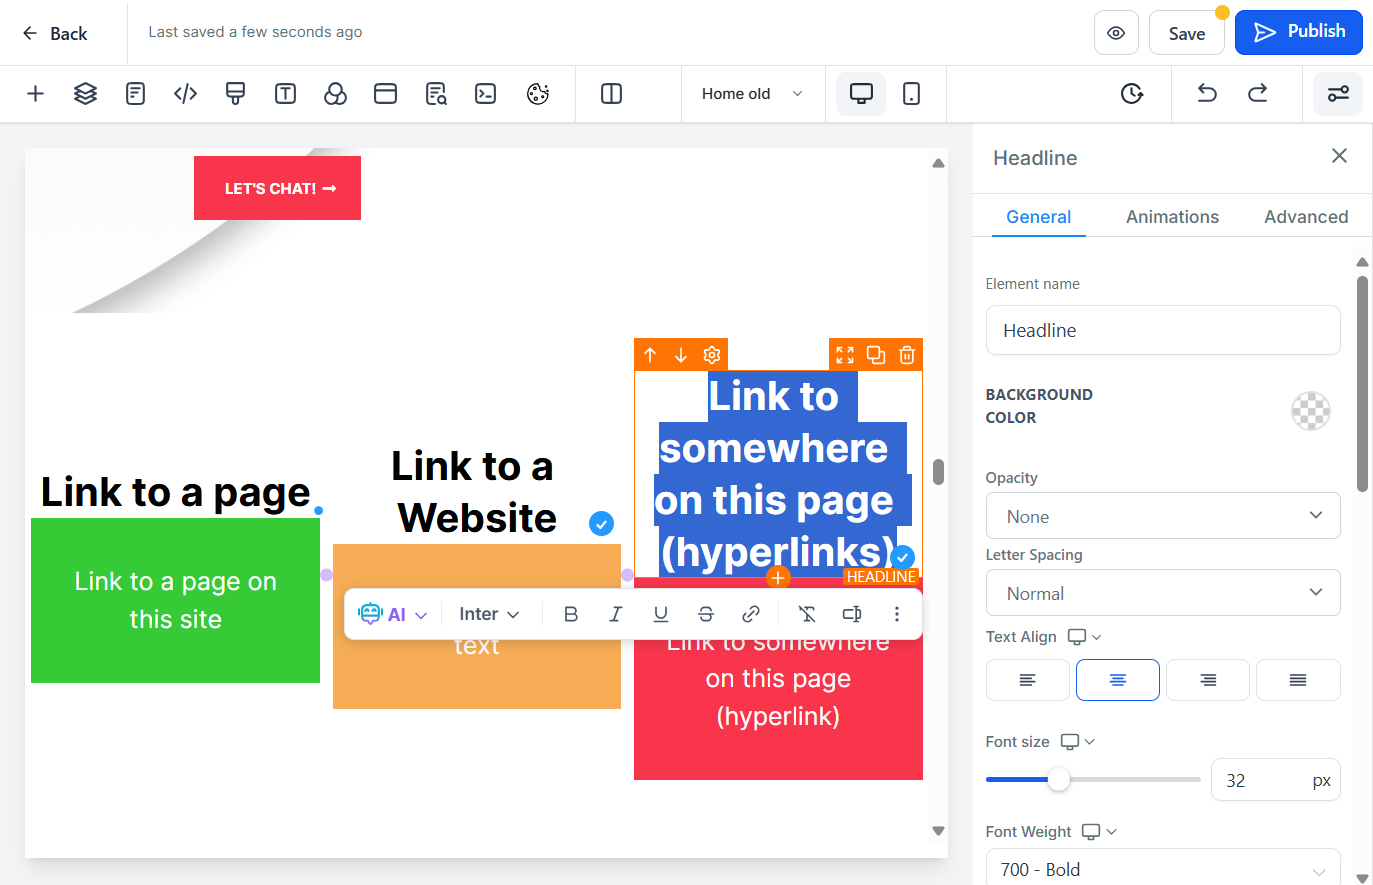The width and height of the screenshot is (1373, 885).
Task: Move headline element up
Action: click(650, 355)
